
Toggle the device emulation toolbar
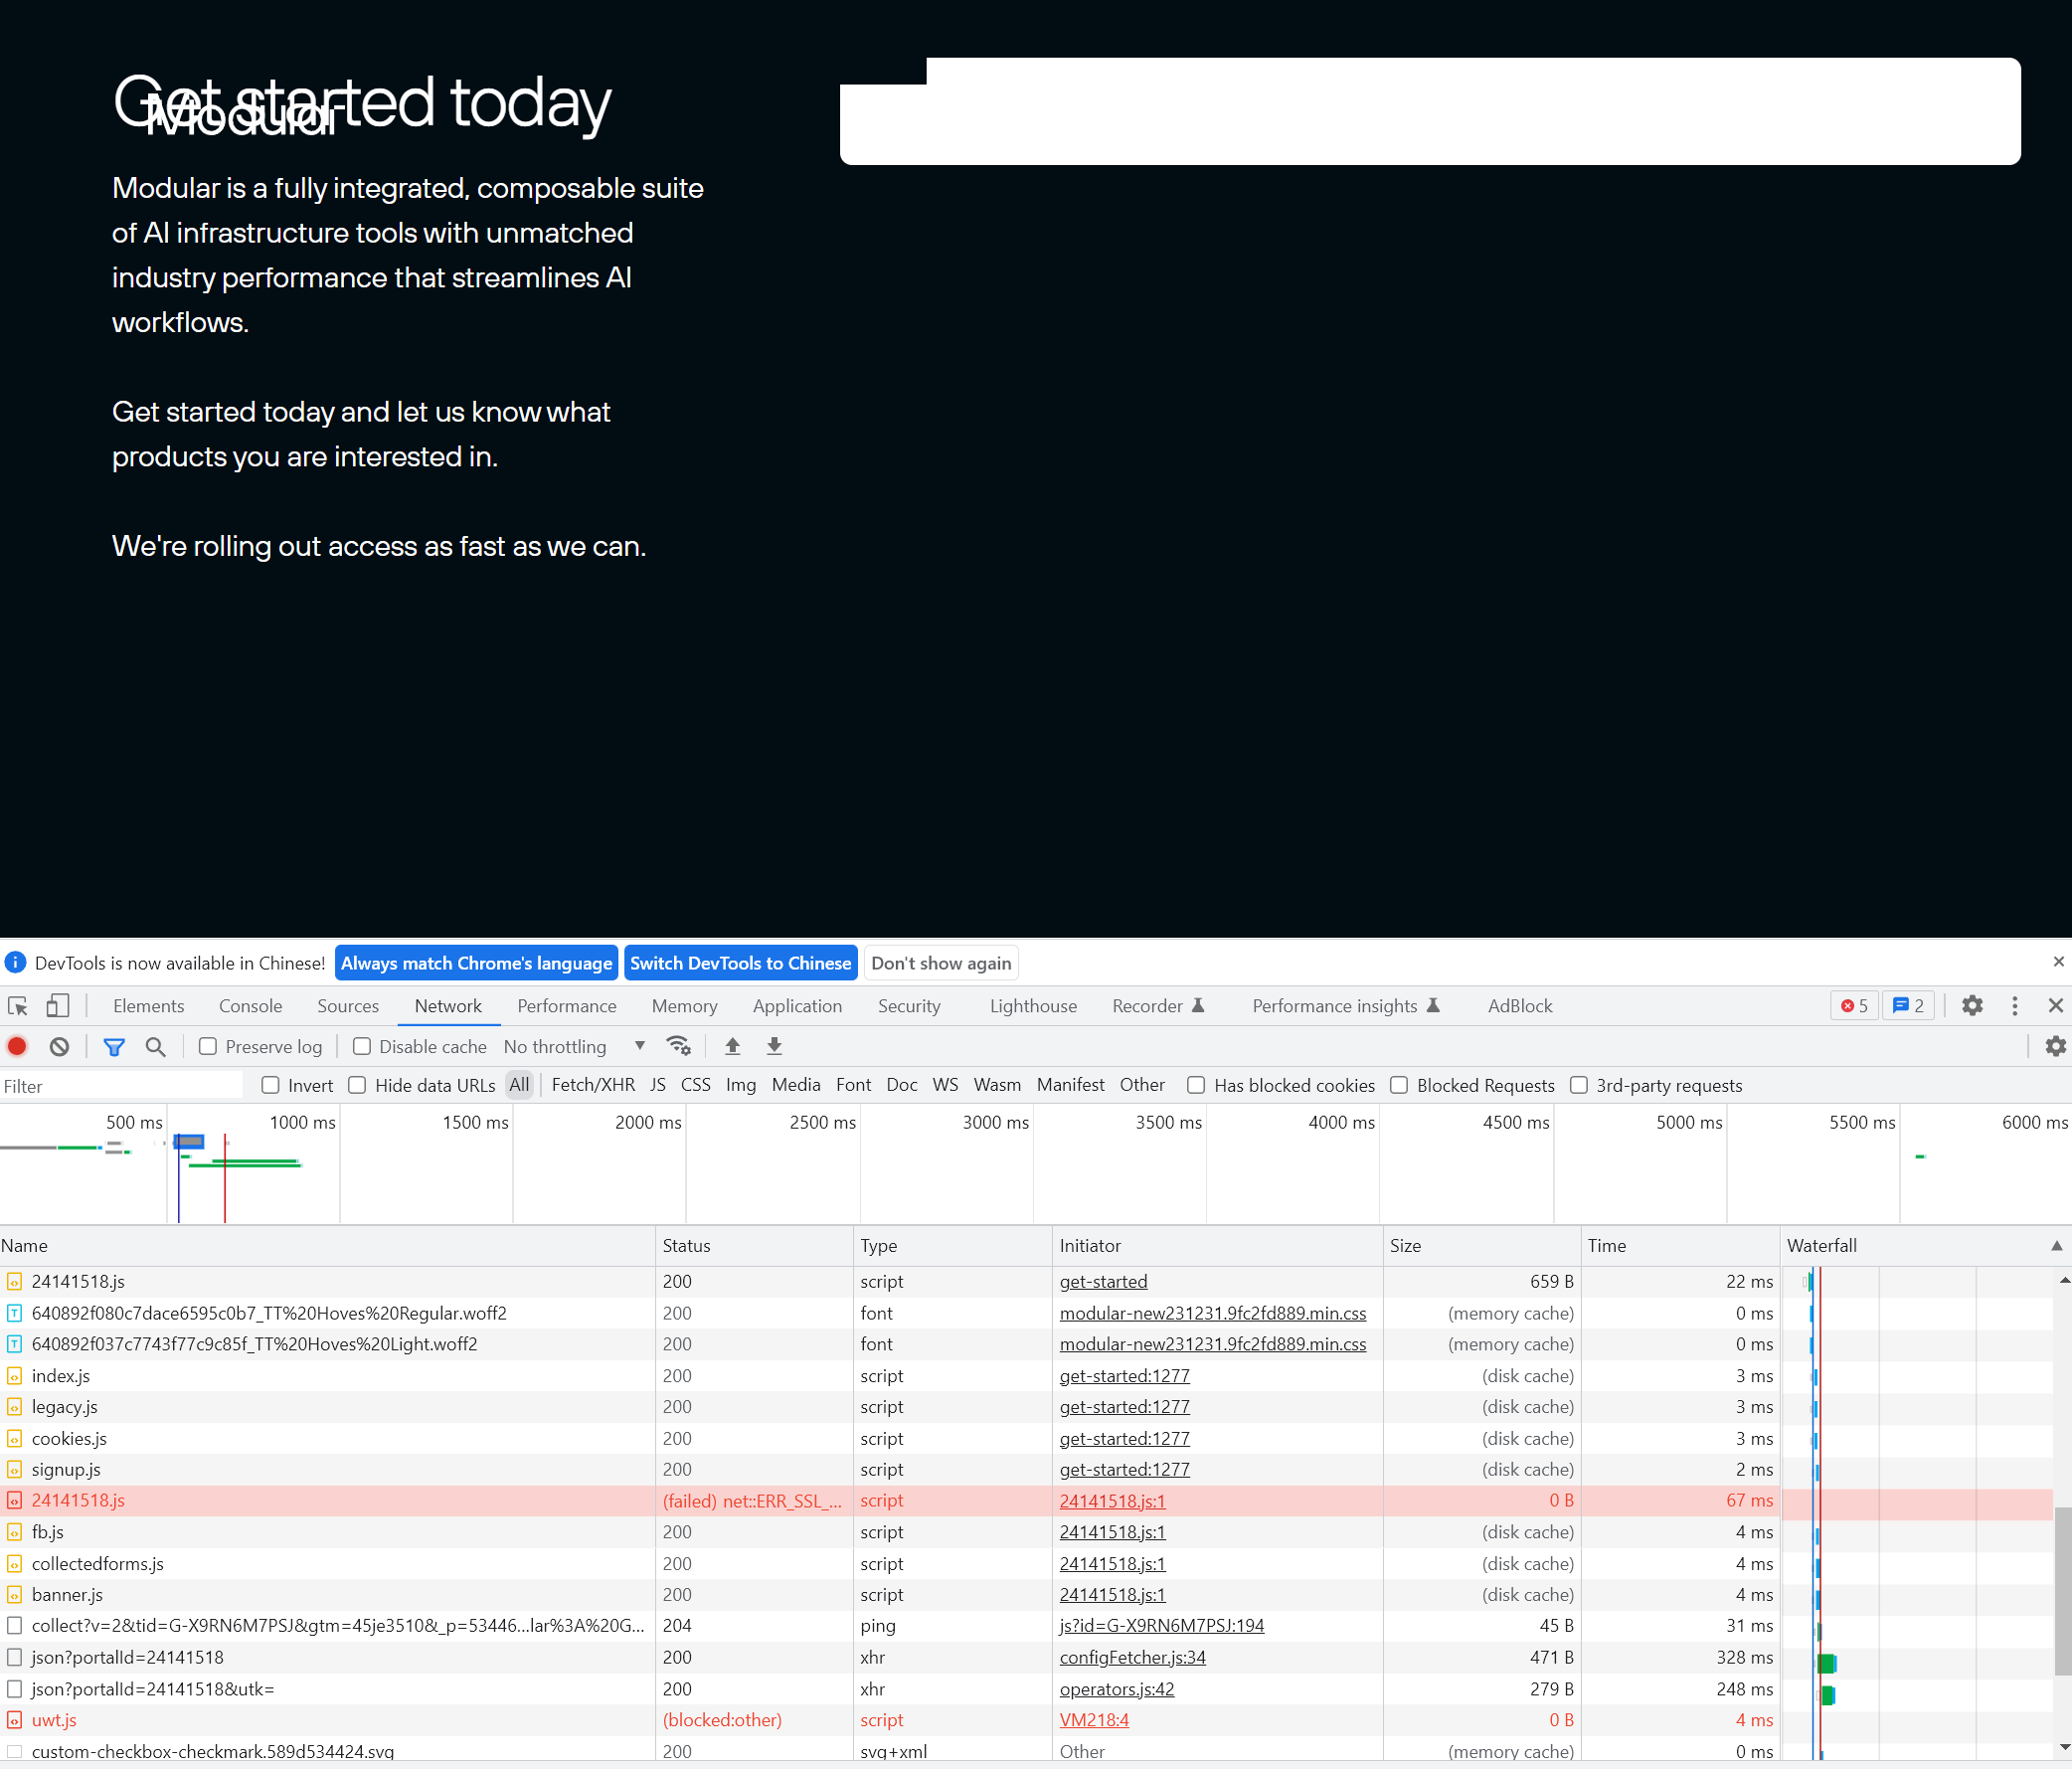pos(57,1006)
